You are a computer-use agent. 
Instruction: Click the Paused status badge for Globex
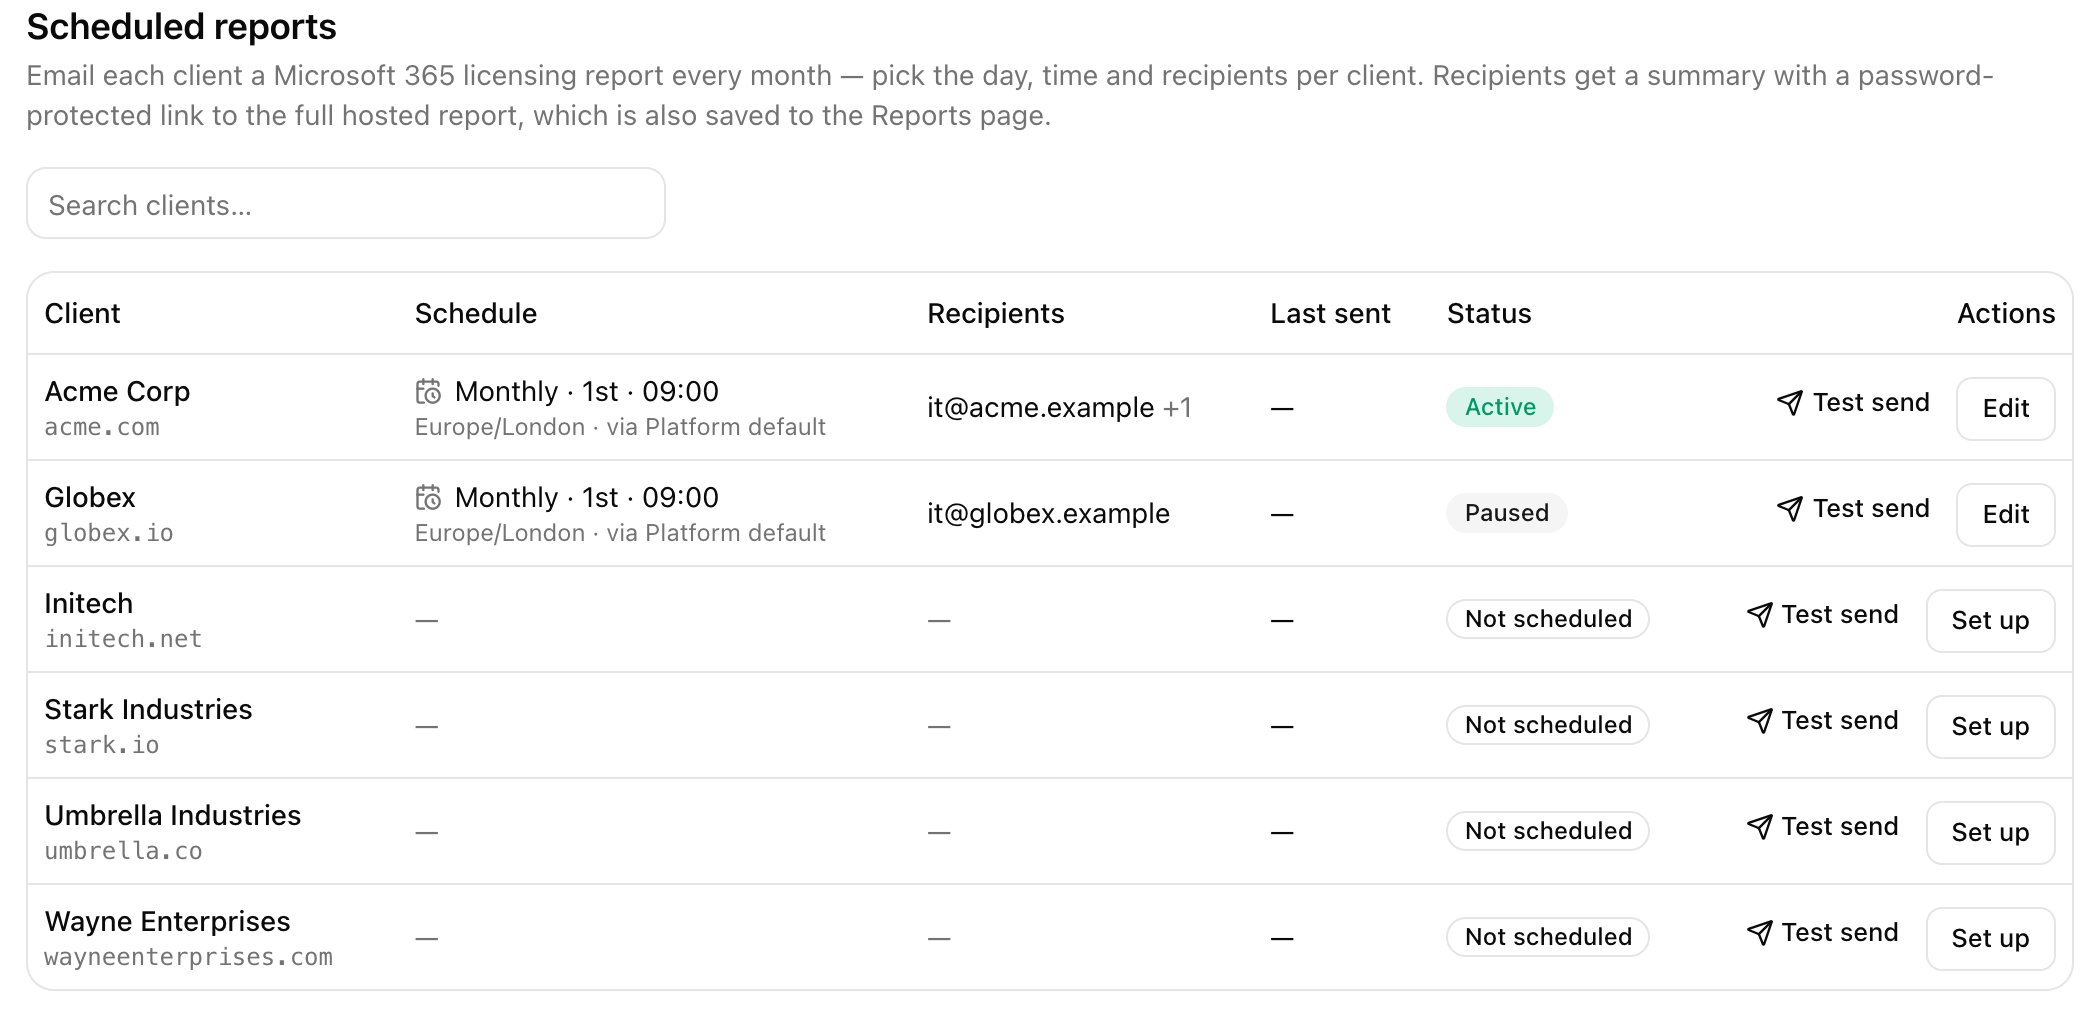tap(1507, 513)
